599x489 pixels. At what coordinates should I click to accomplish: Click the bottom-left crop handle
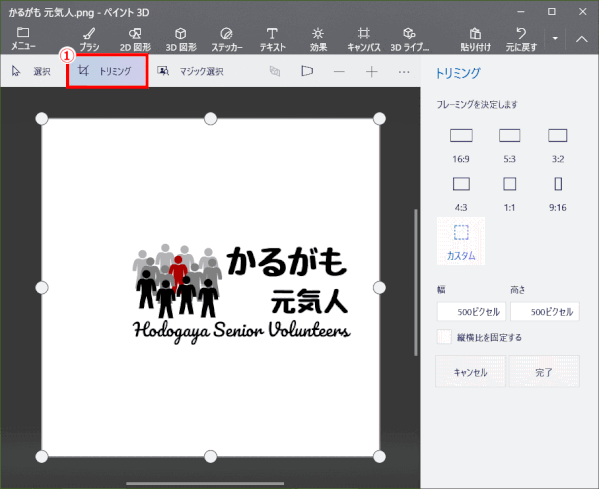point(42,457)
